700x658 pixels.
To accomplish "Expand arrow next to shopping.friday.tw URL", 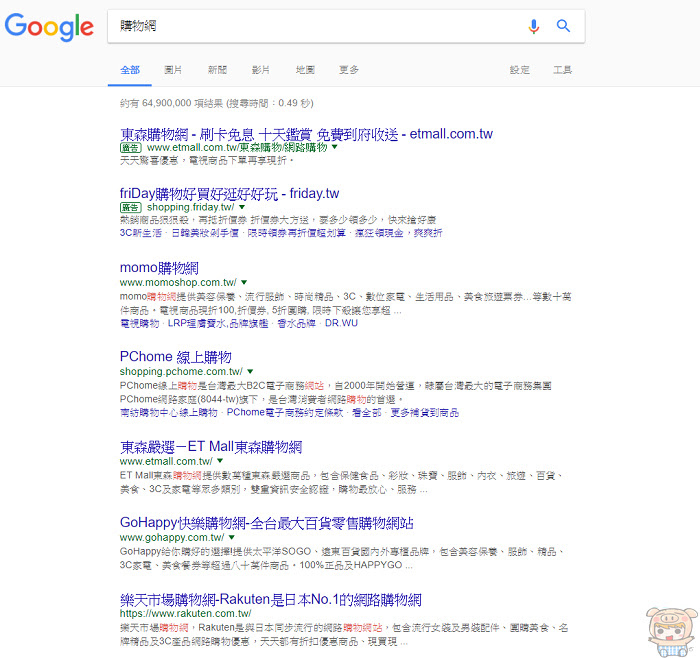I will click(242, 207).
